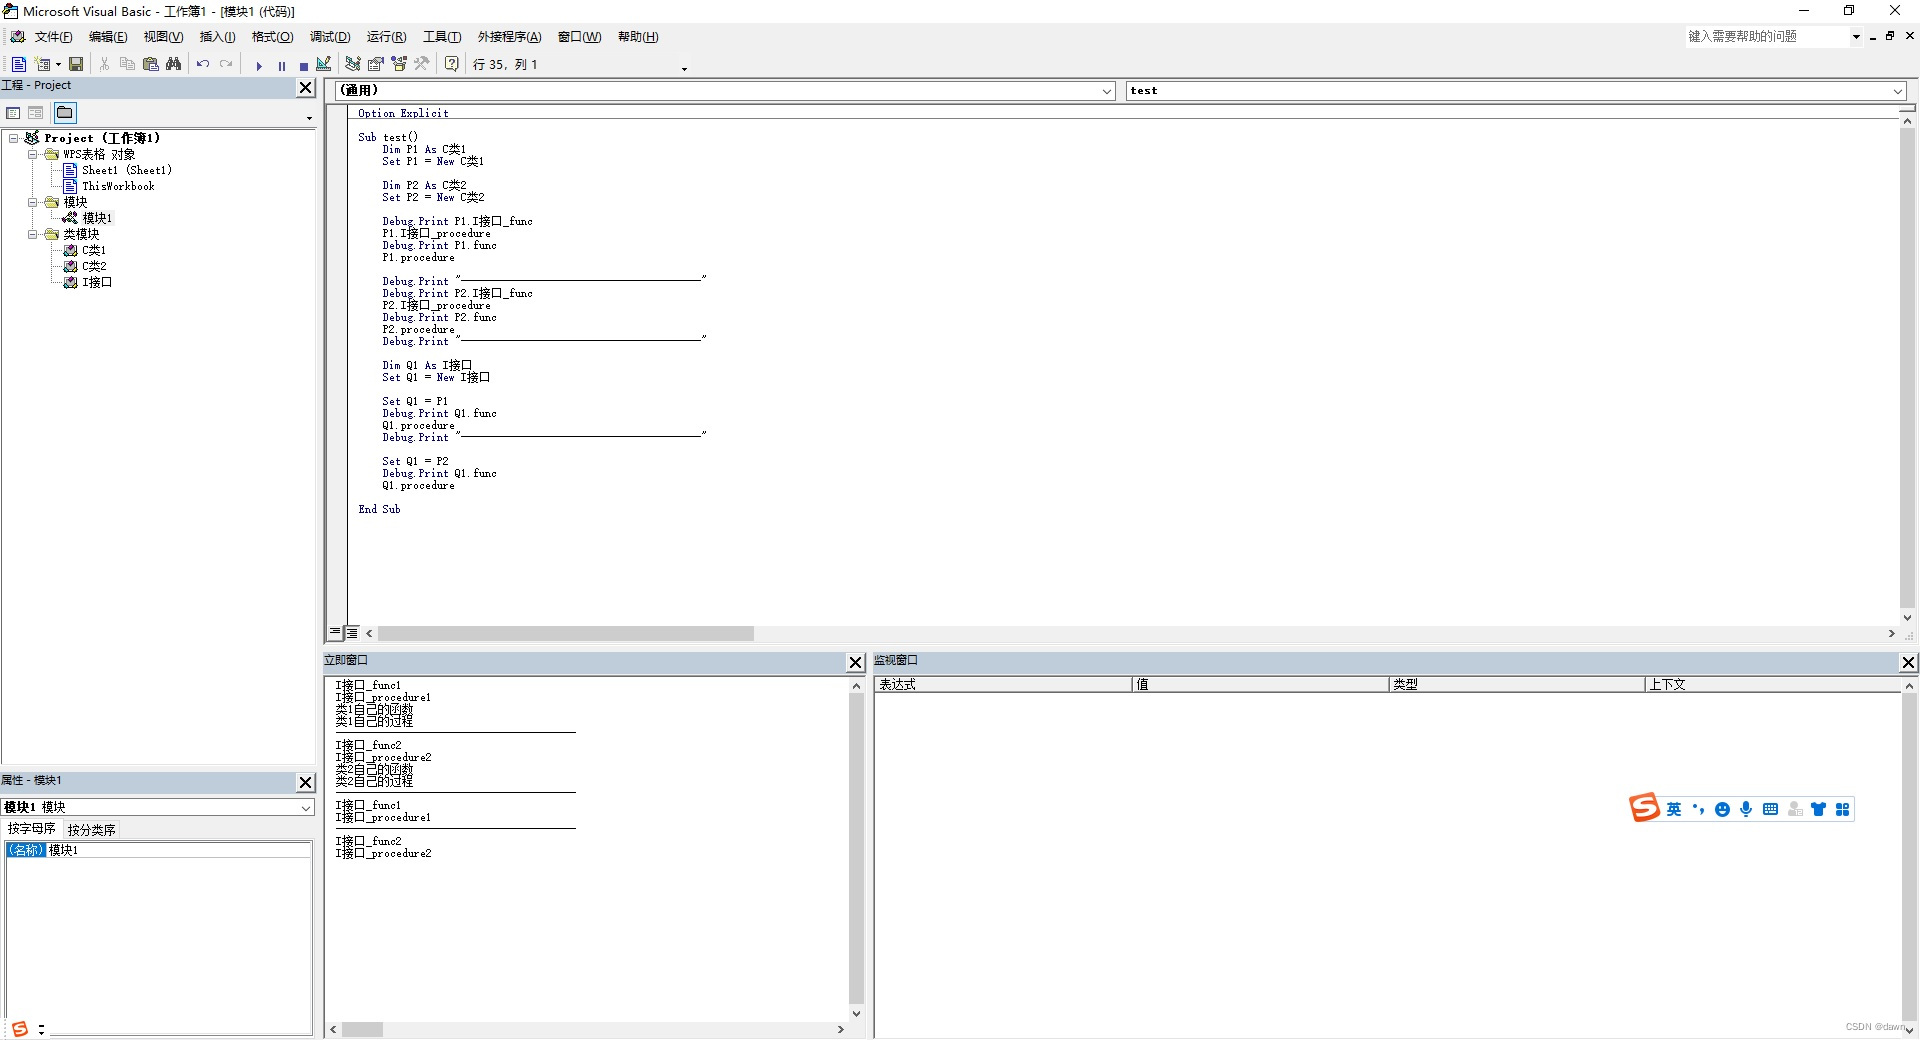Click the Cut scissors icon

click(104, 64)
